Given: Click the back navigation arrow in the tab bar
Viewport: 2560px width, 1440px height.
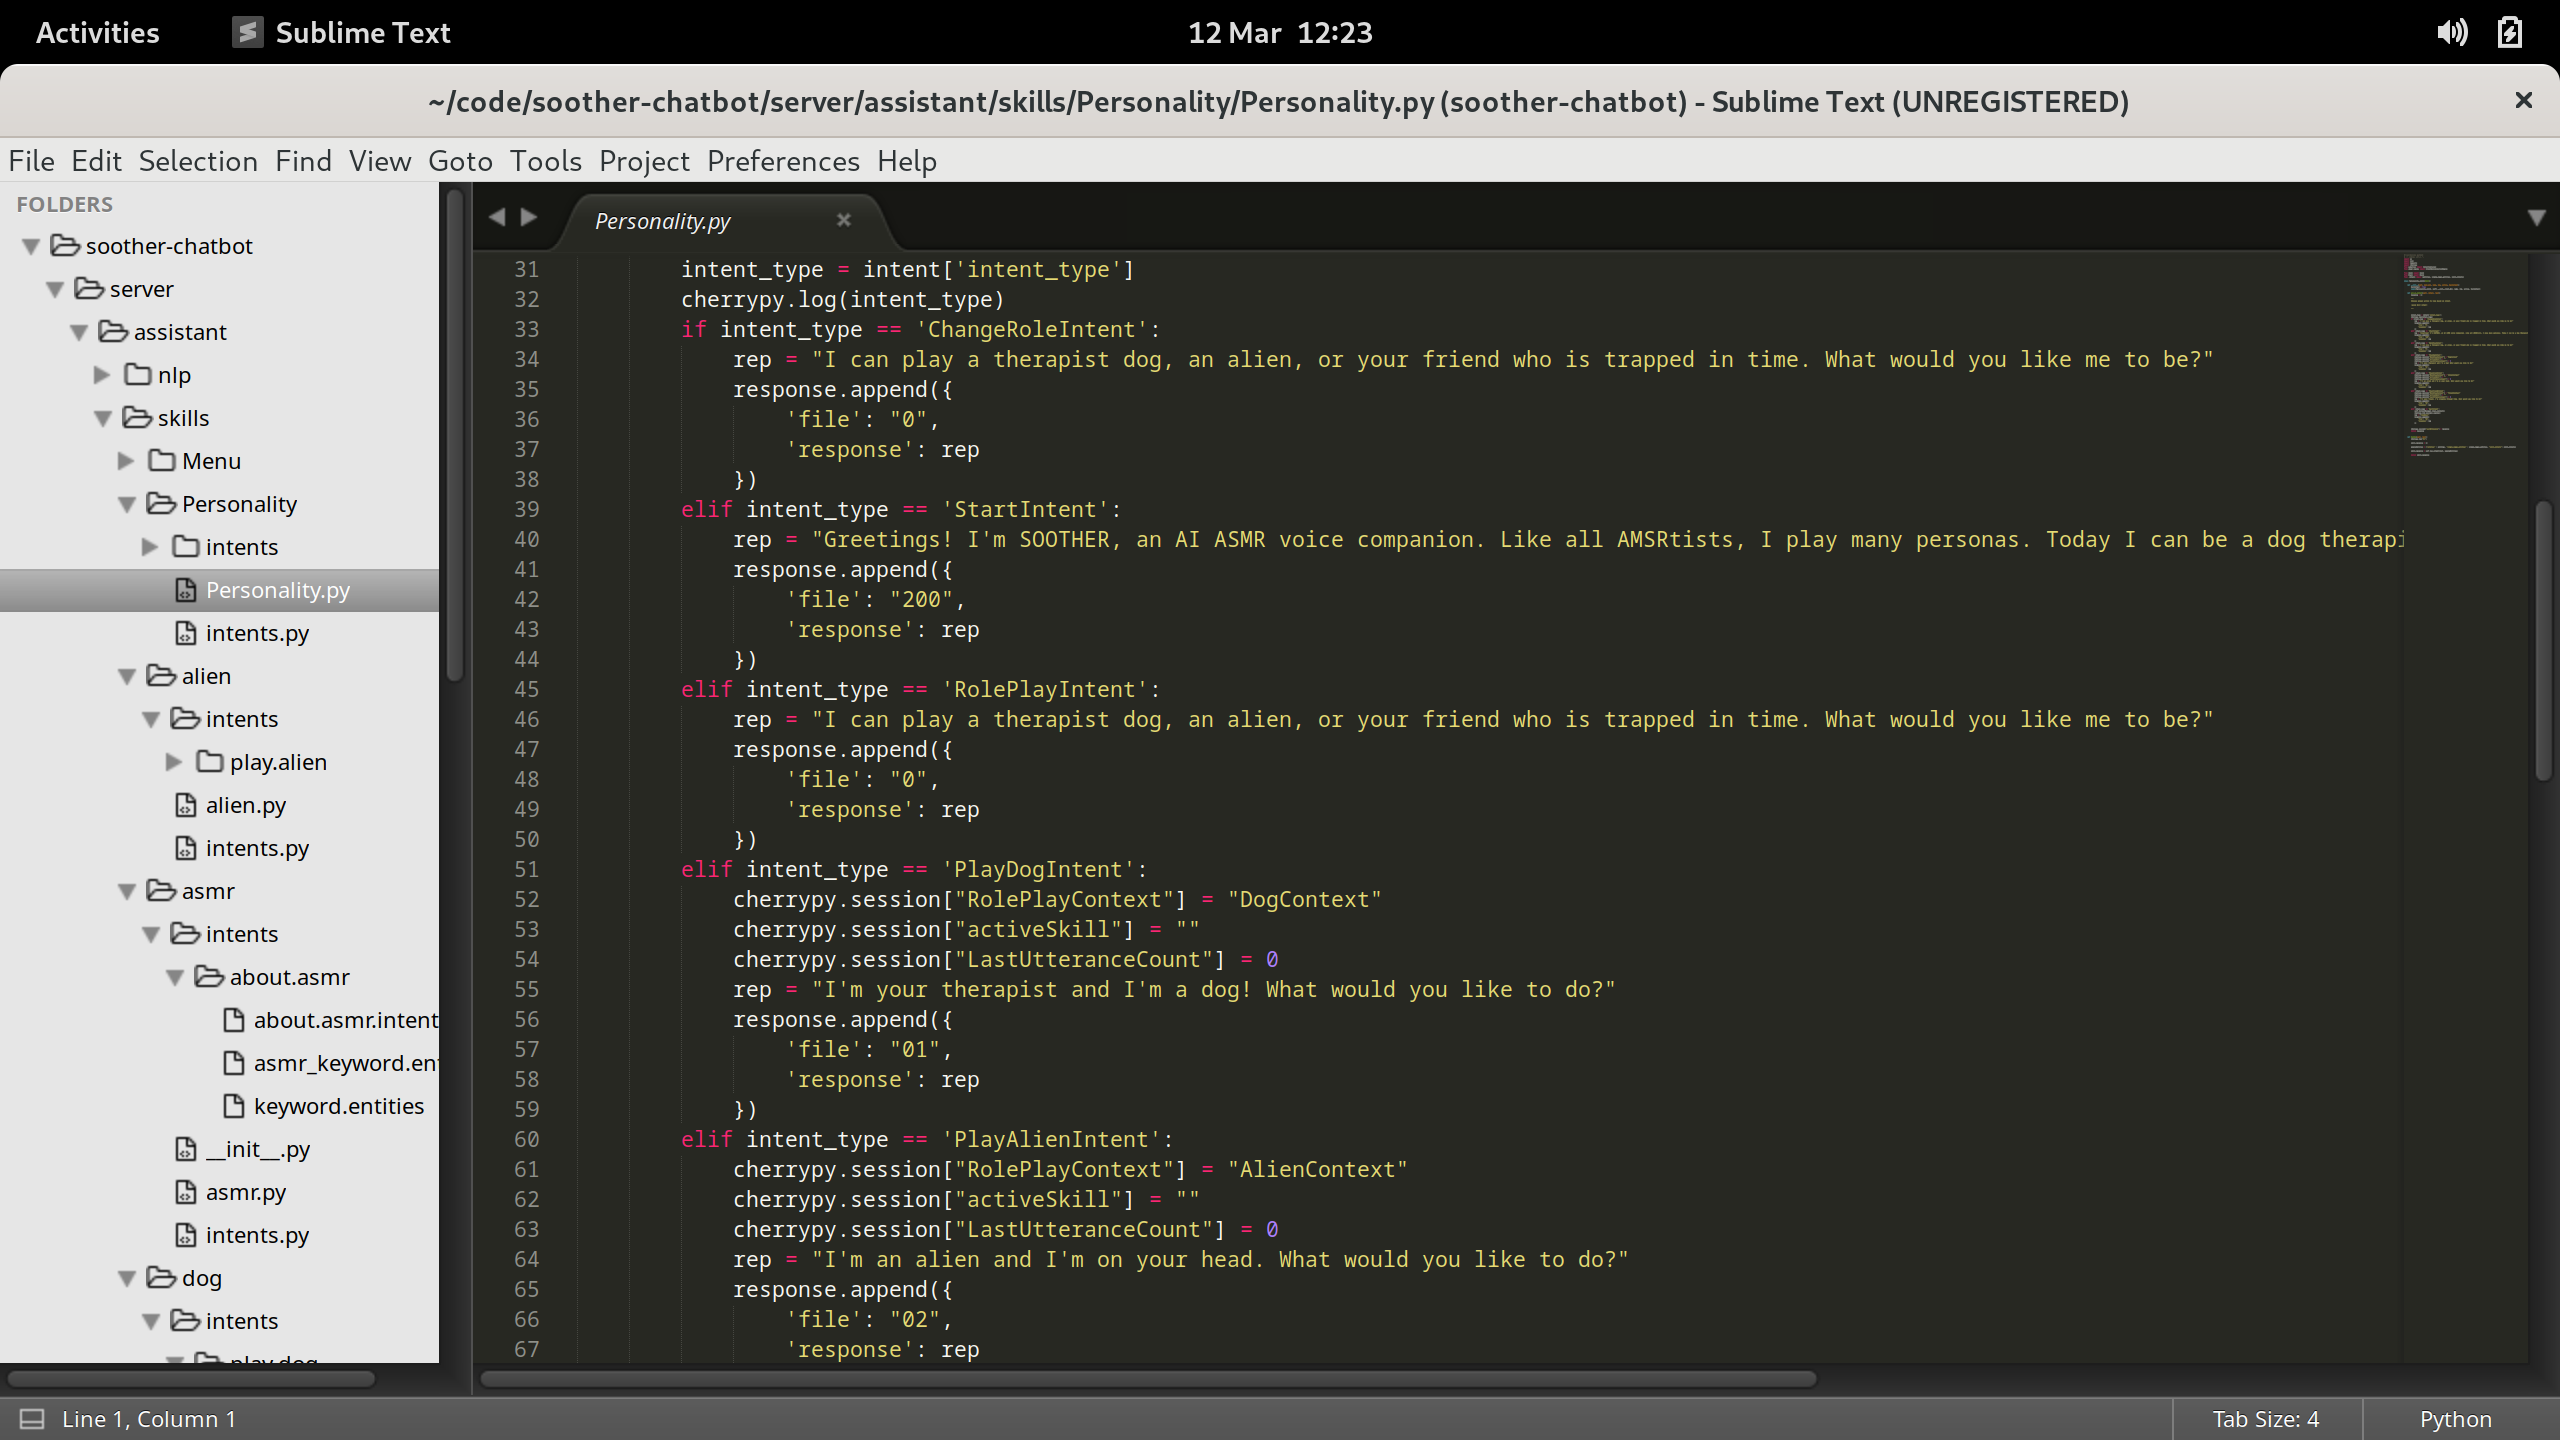Looking at the screenshot, I should coord(497,217).
